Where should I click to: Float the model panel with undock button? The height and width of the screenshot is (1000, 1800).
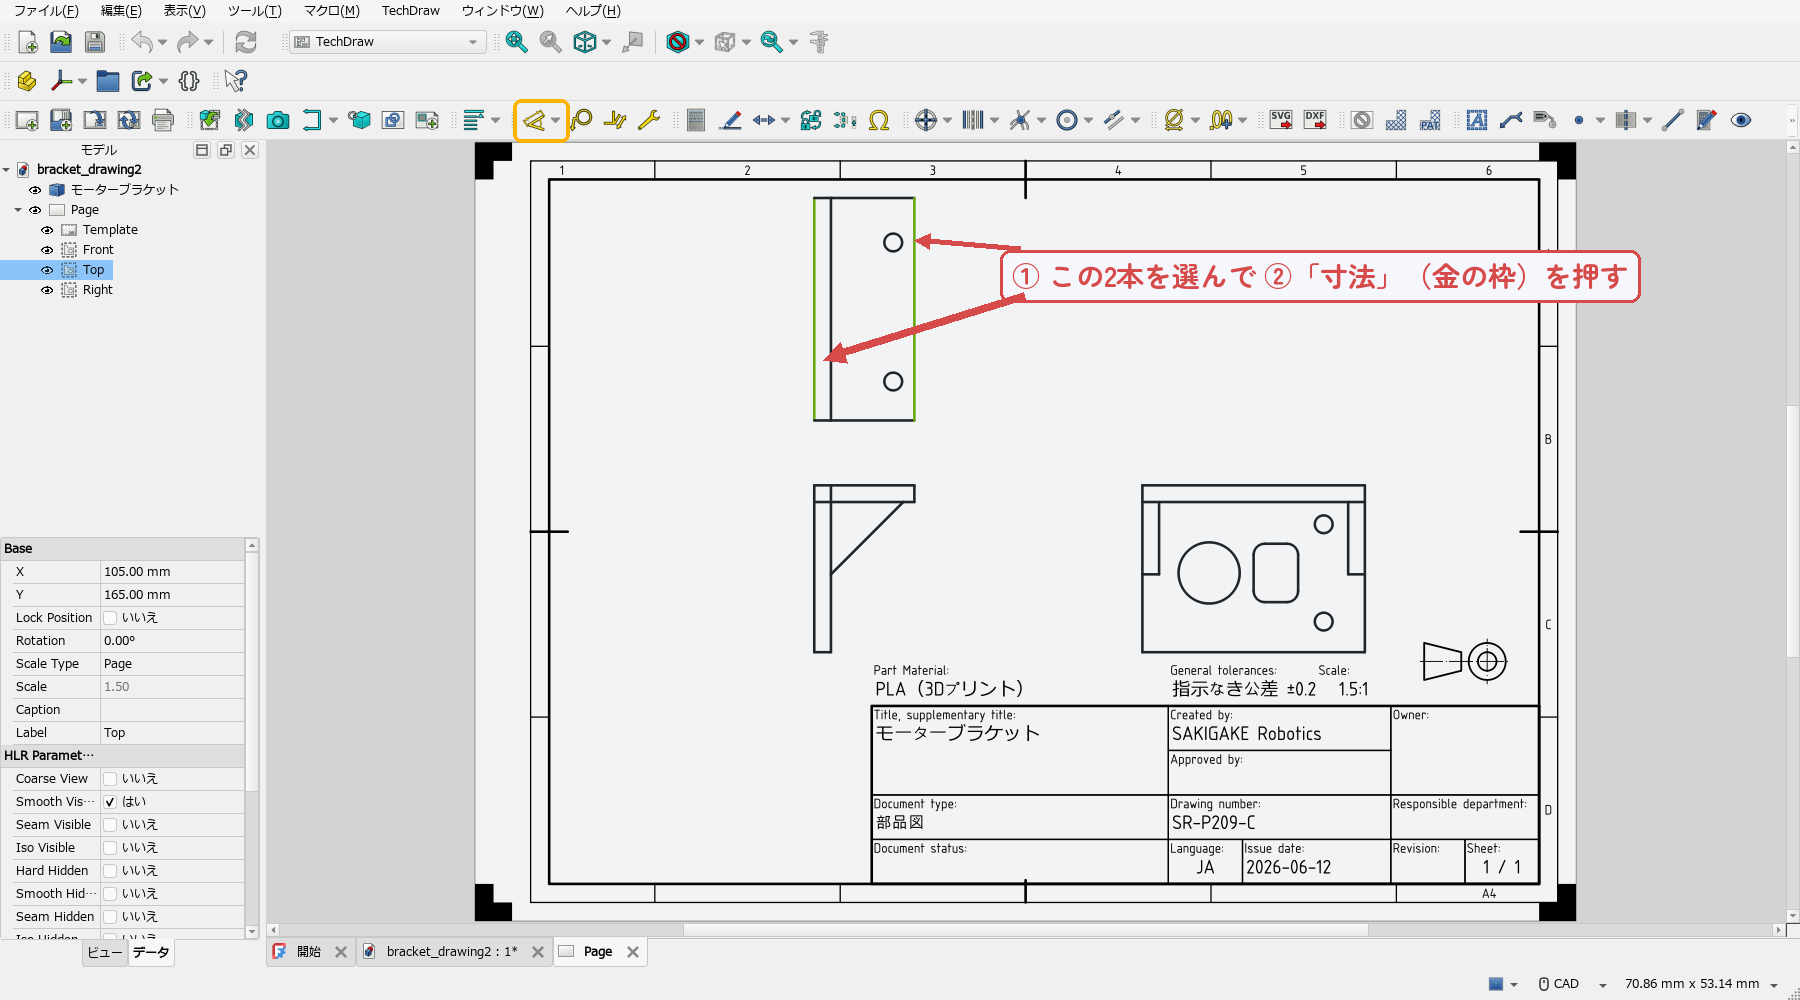point(226,150)
